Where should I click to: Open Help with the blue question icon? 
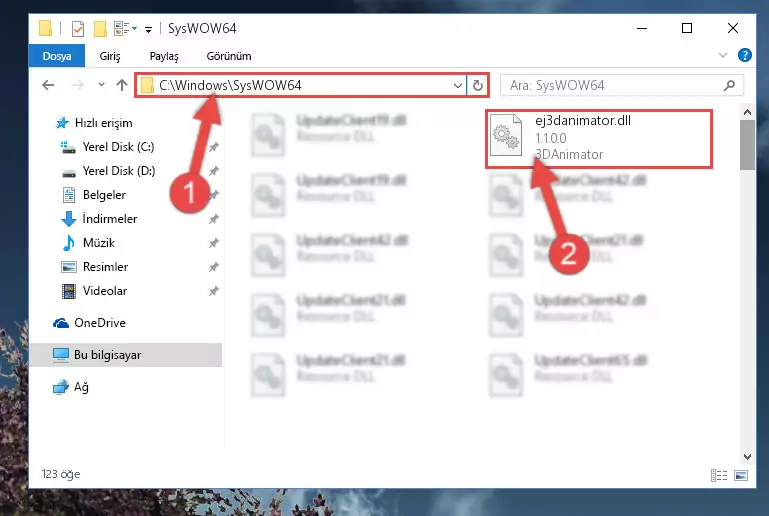click(x=744, y=55)
